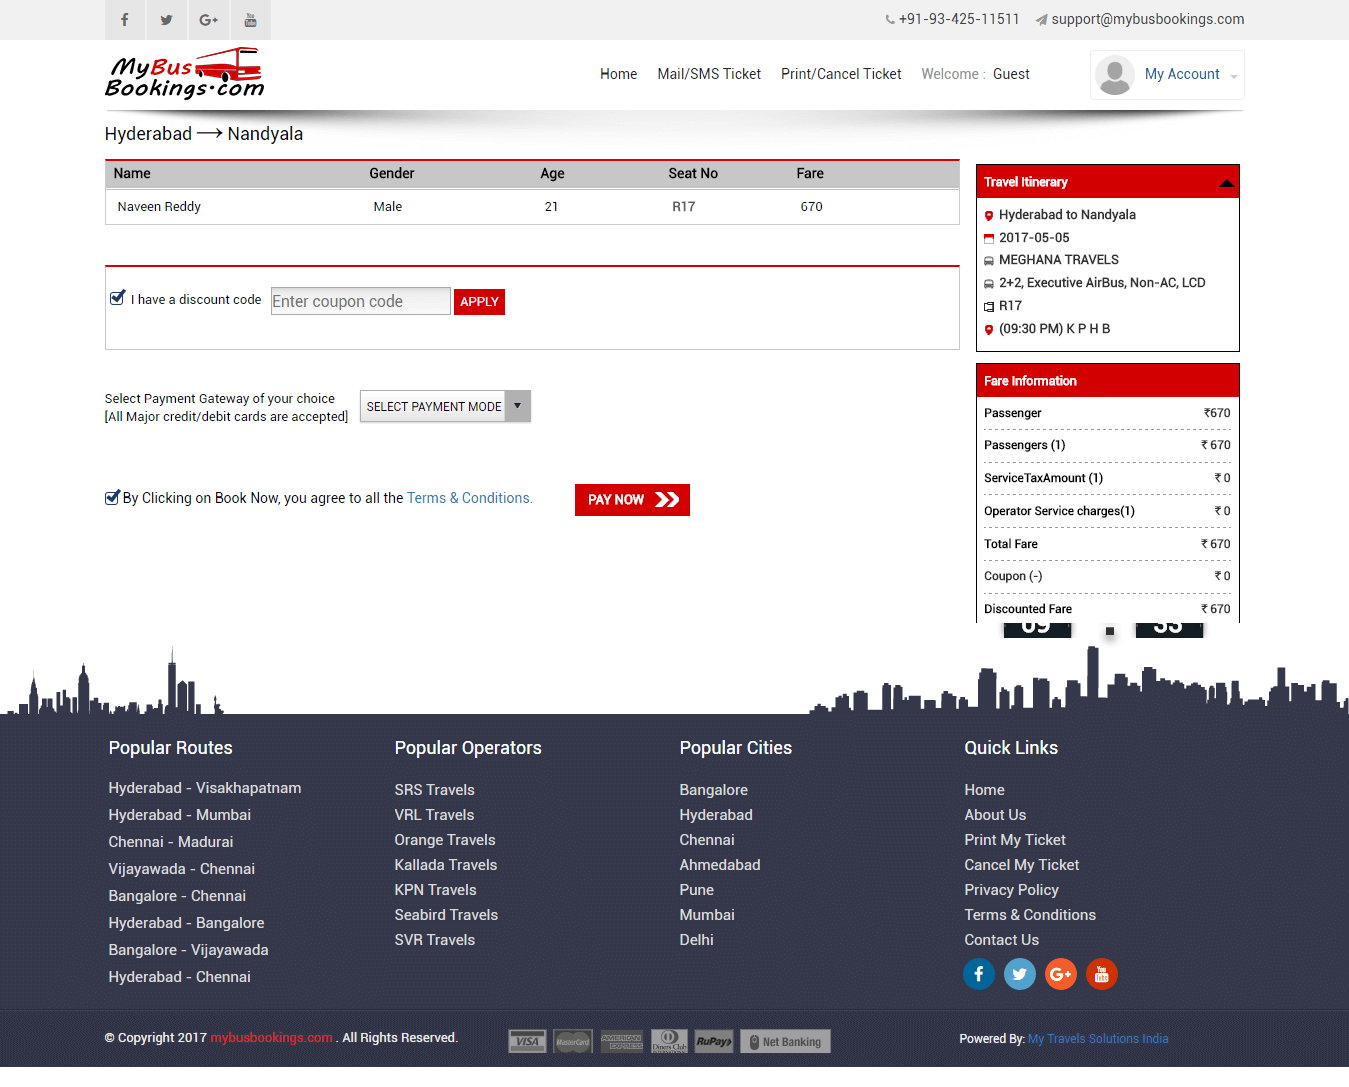Open Hyderabad - Bangalore popular route
1349x1087 pixels.
pyautogui.click(x=187, y=923)
